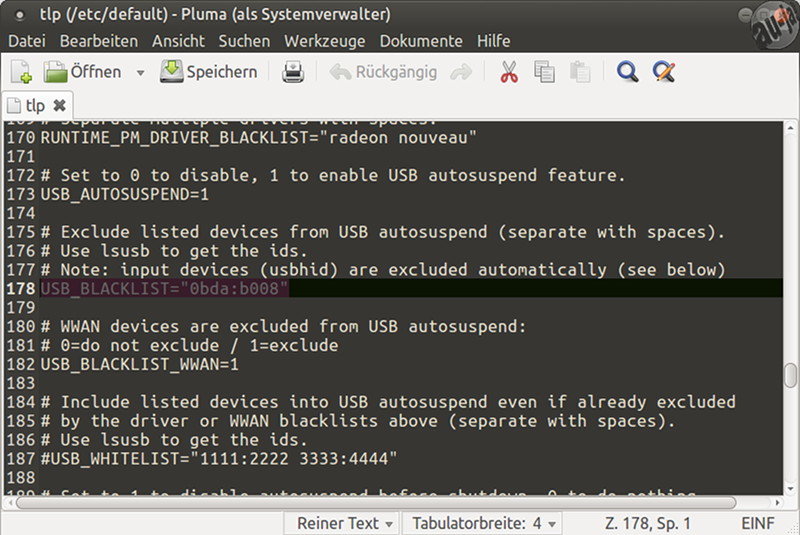Click scroll down arrow of vertical scrollbar
Image resolution: width=800 pixels, height=535 pixels.
click(x=790, y=489)
